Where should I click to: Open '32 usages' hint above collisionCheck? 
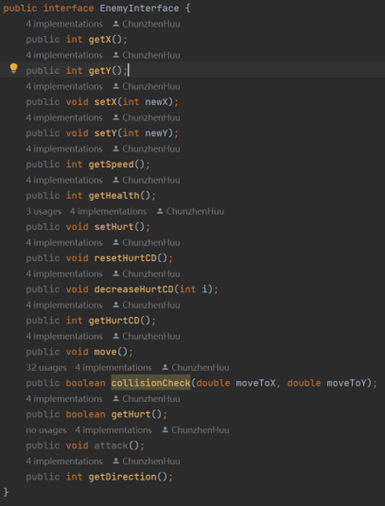coord(46,368)
